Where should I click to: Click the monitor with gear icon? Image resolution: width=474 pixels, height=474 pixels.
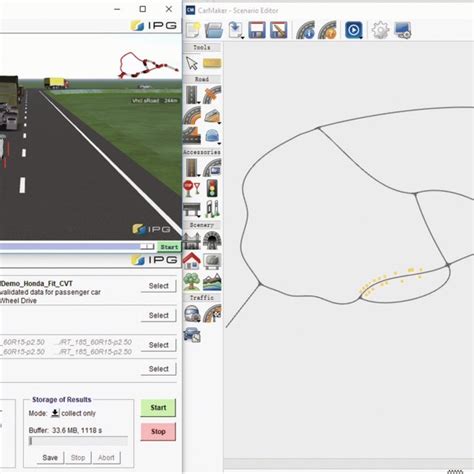click(403, 30)
